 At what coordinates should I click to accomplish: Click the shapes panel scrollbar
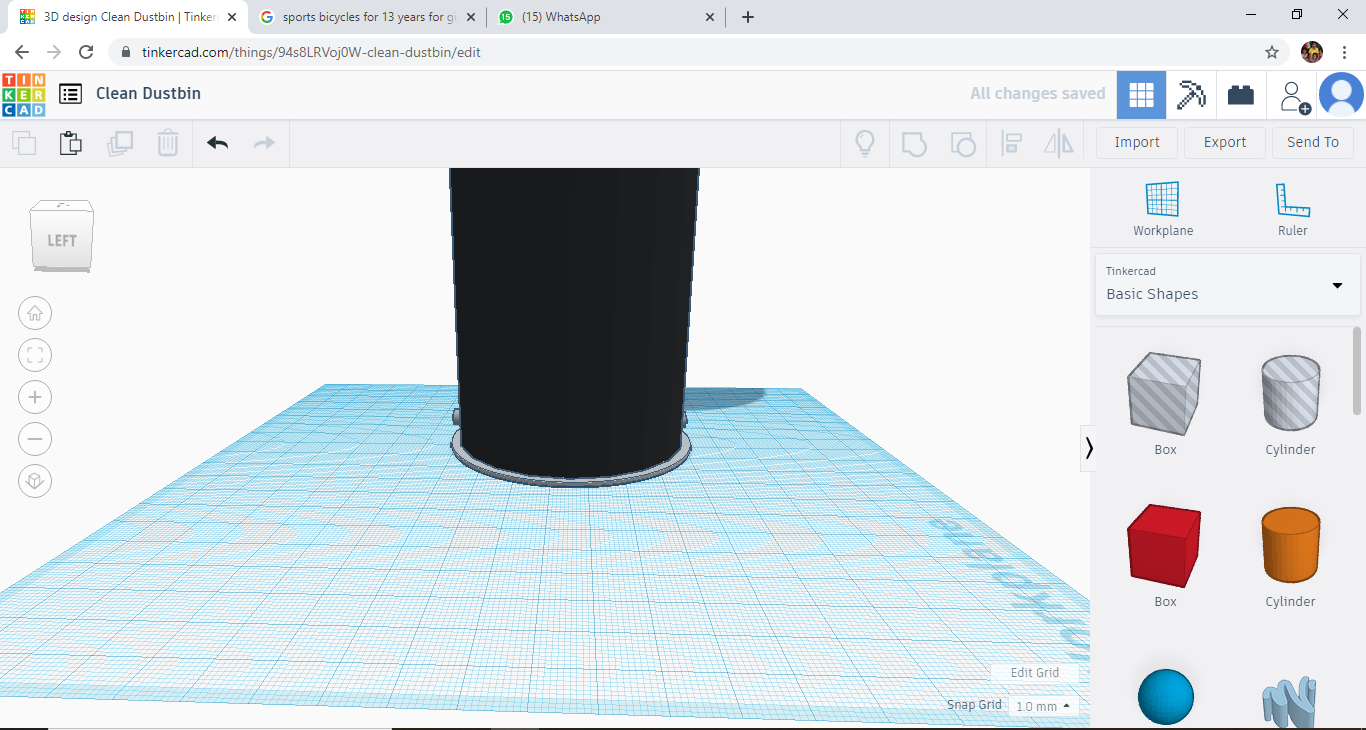tap(1357, 370)
